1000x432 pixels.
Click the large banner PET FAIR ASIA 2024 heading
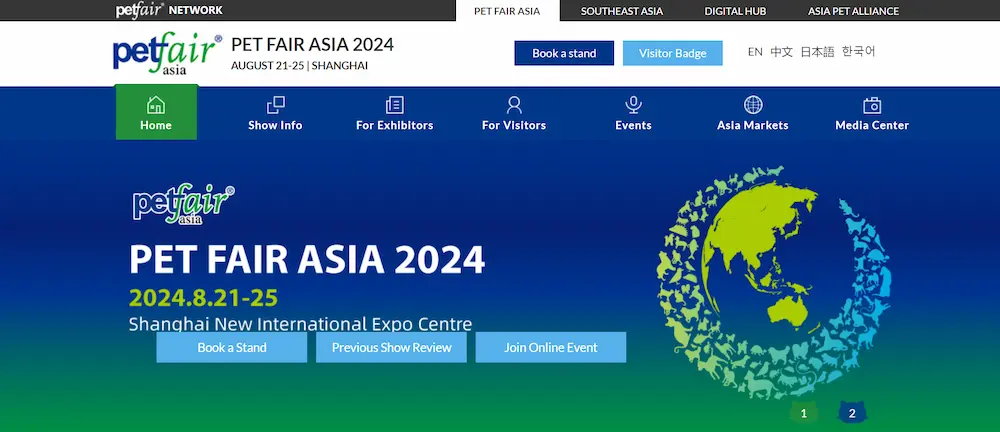pos(307,258)
